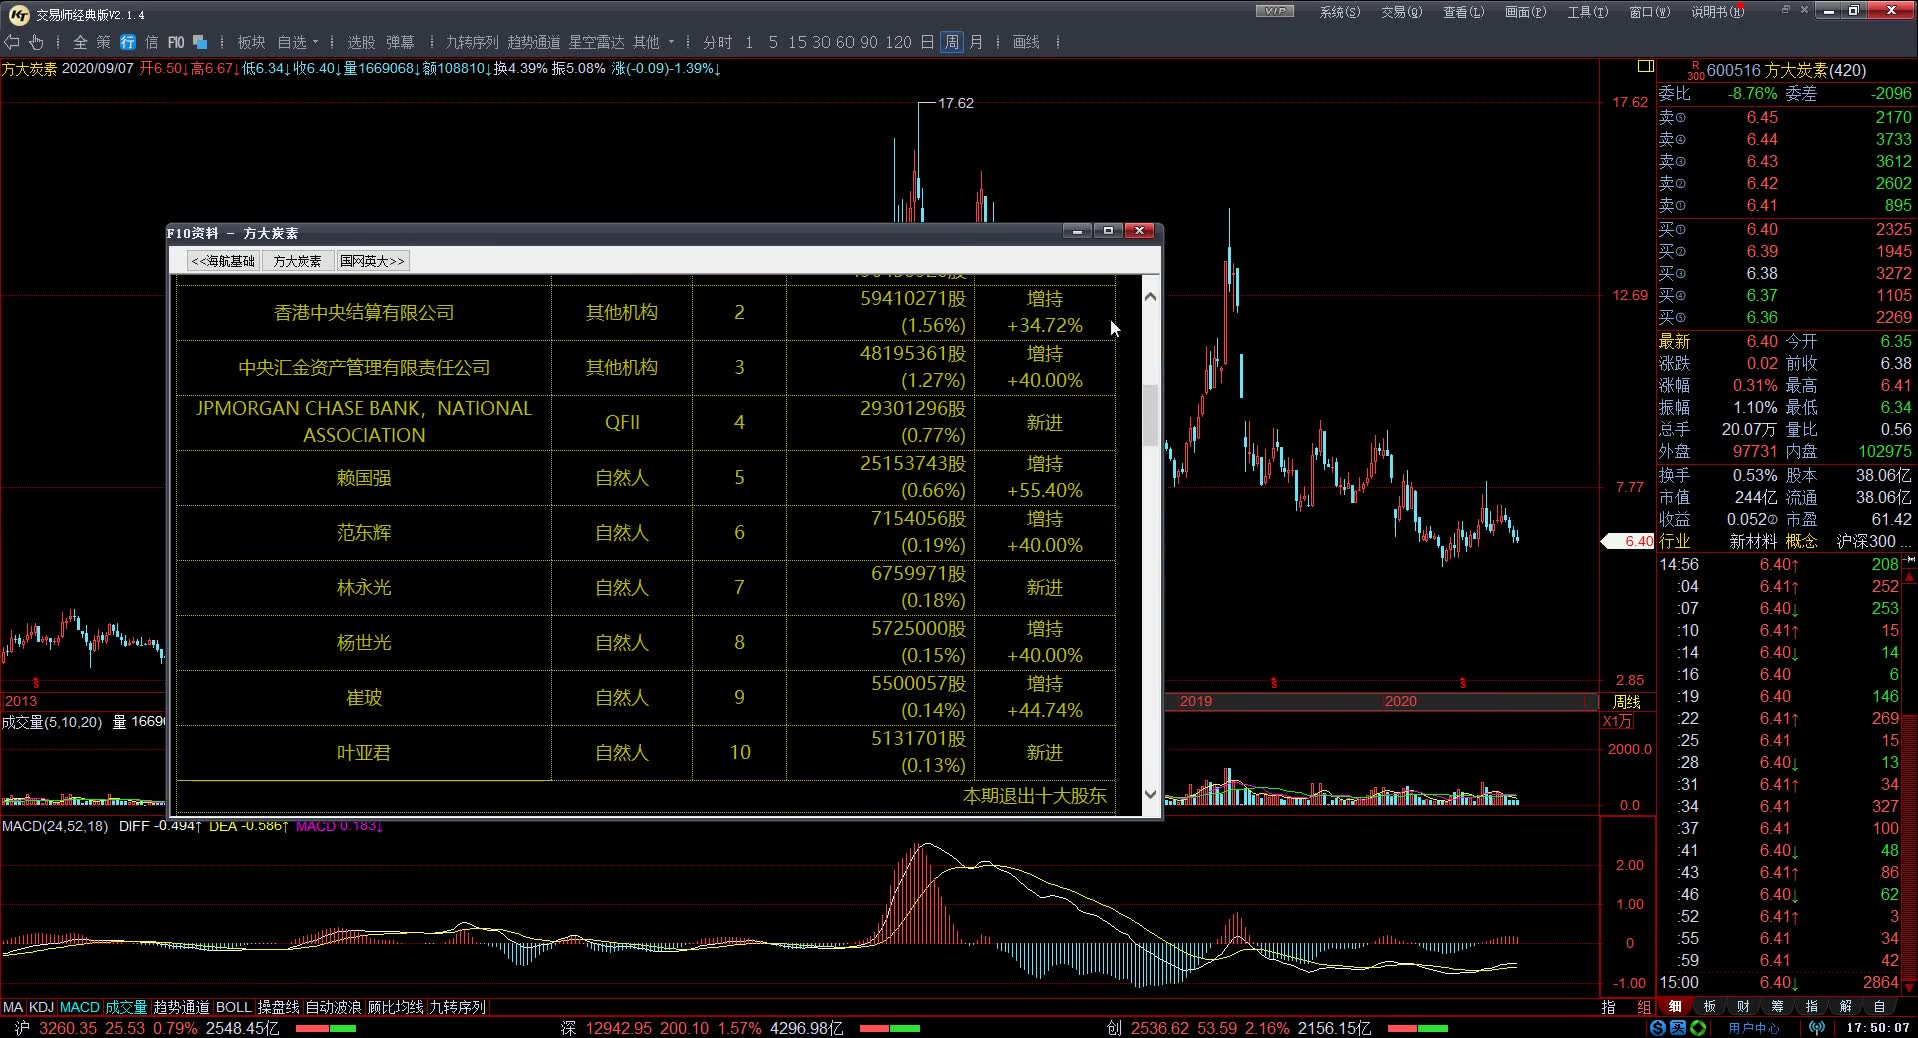
Task: Click the green circular status icon
Action: click(1698, 1027)
